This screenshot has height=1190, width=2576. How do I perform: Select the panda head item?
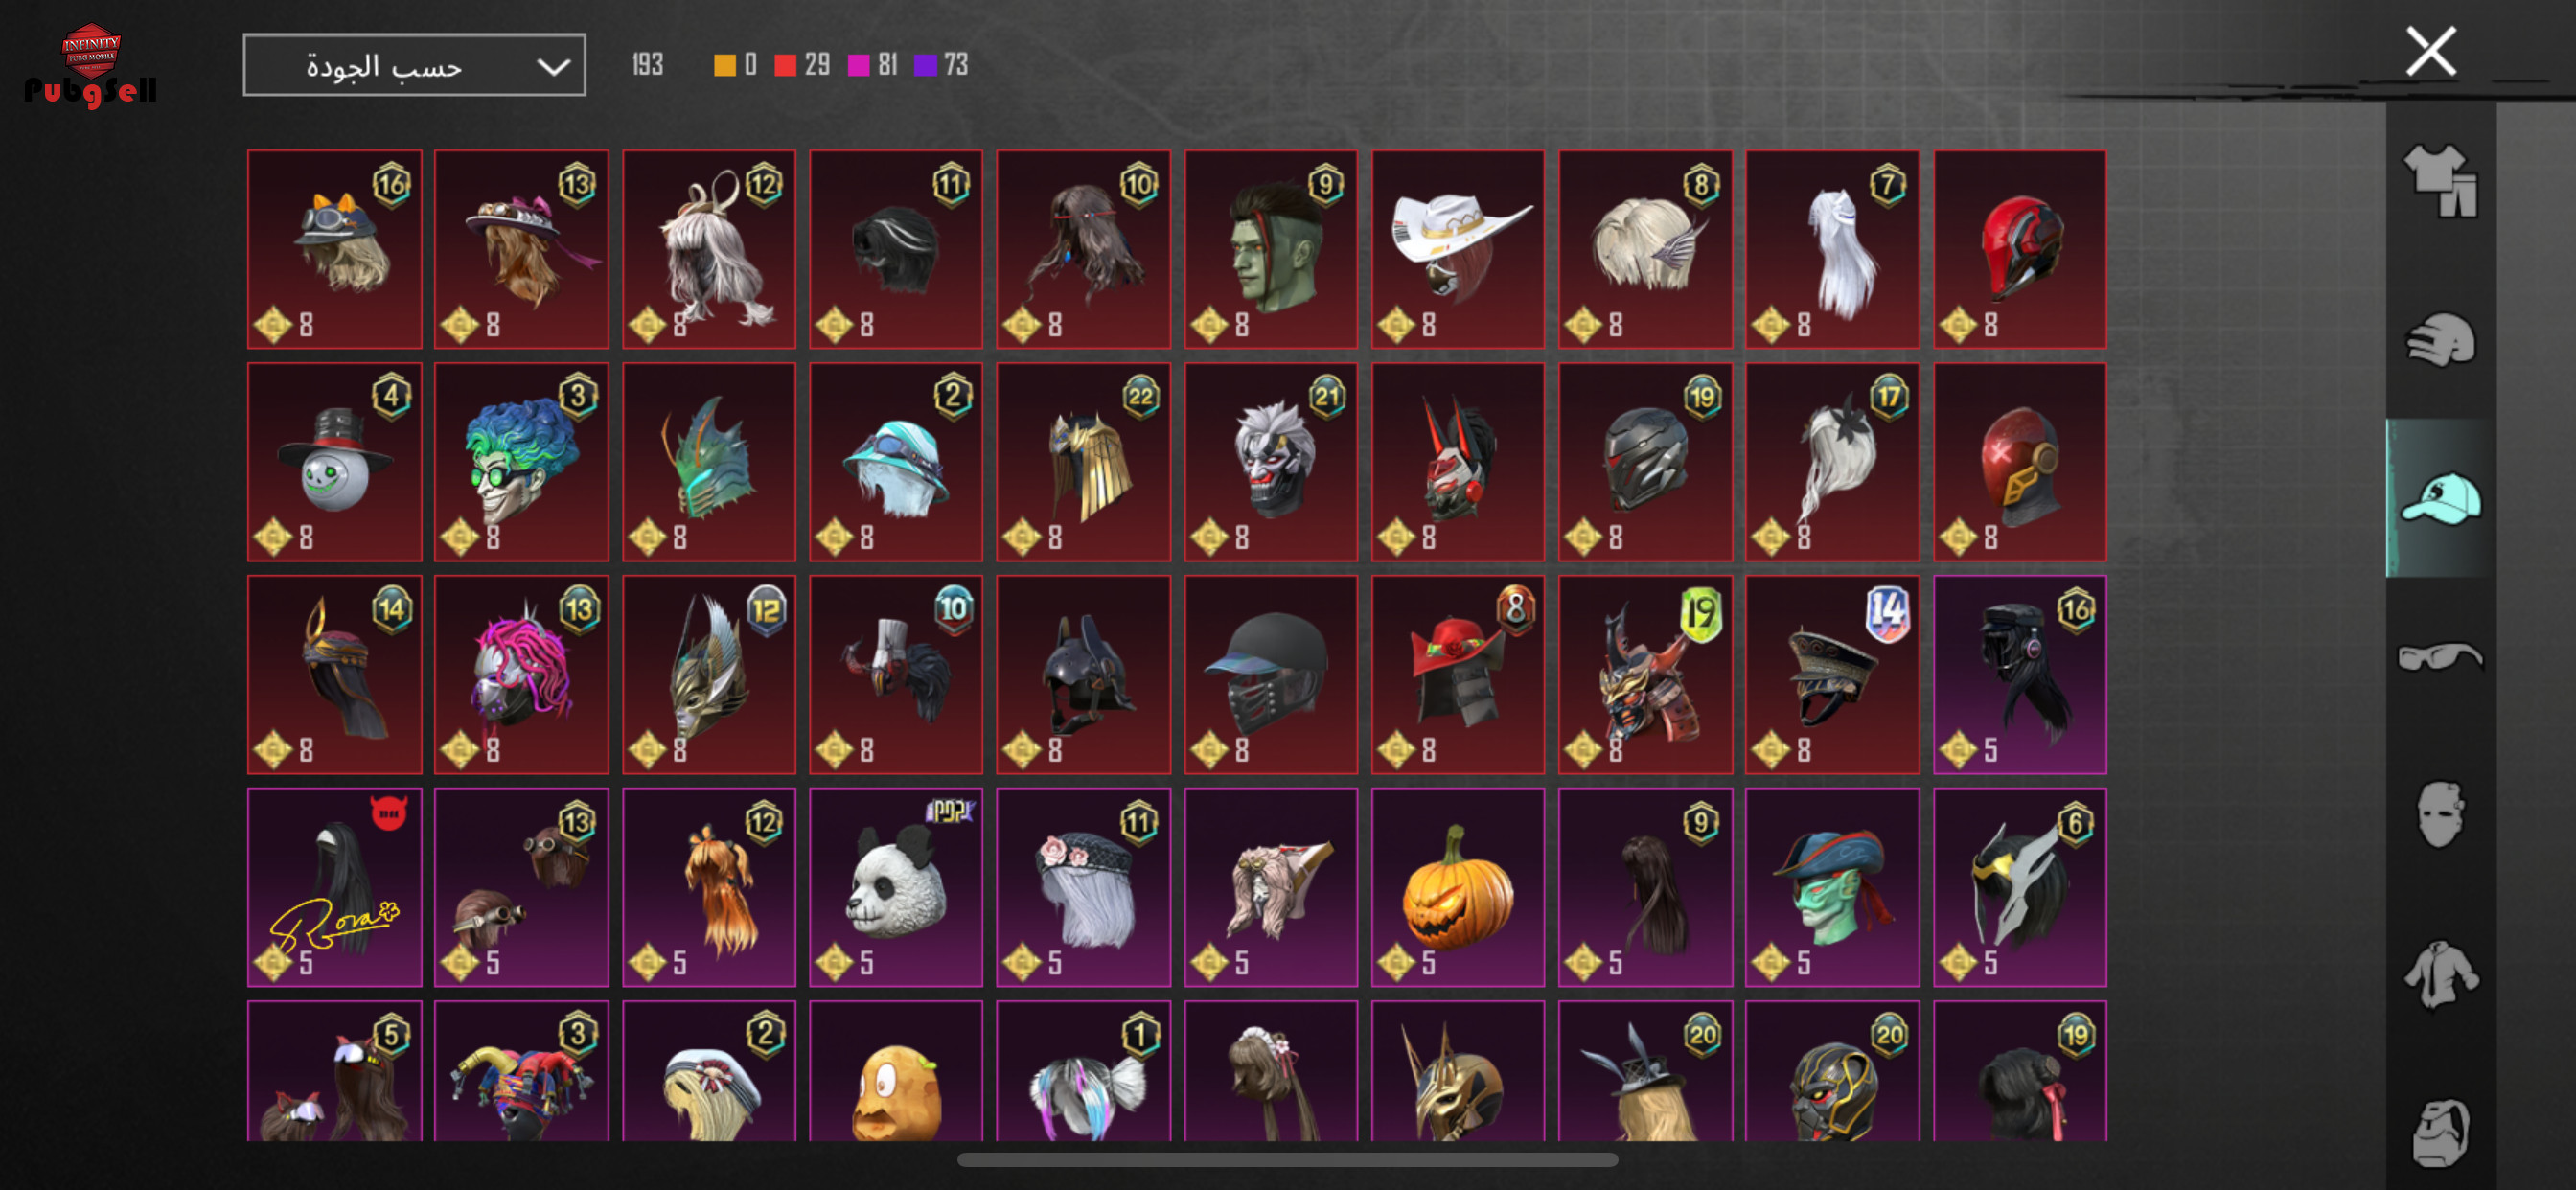pos(895,887)
